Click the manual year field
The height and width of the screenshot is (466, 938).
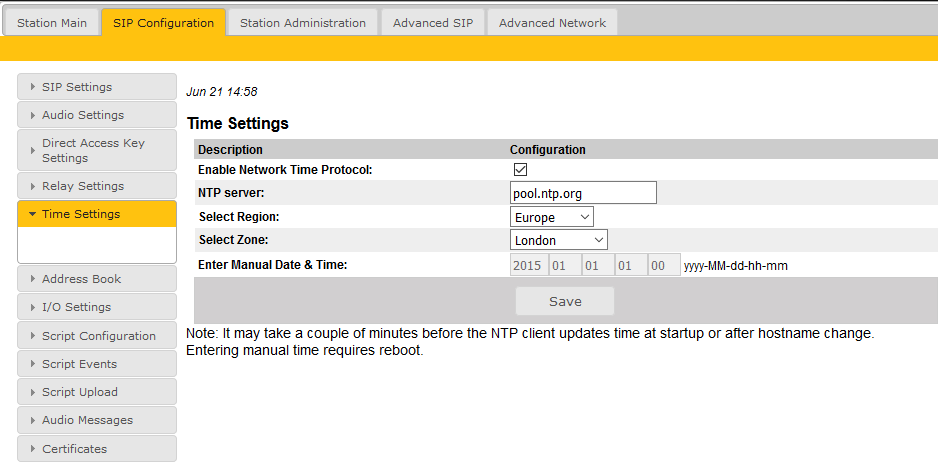(x=526, y=266)
